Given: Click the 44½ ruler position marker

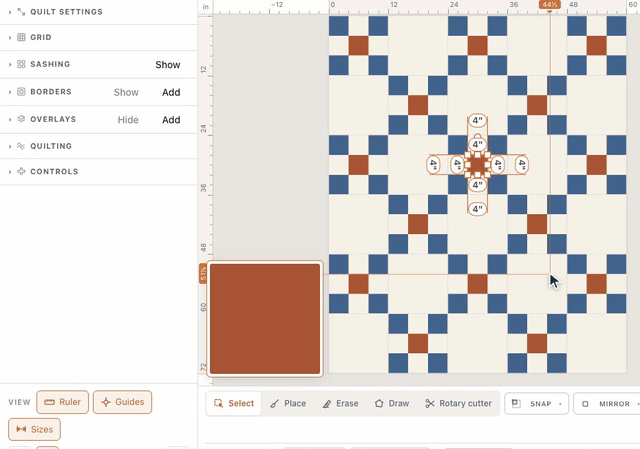Looking at the screenshot, I should tap(550, 5).
